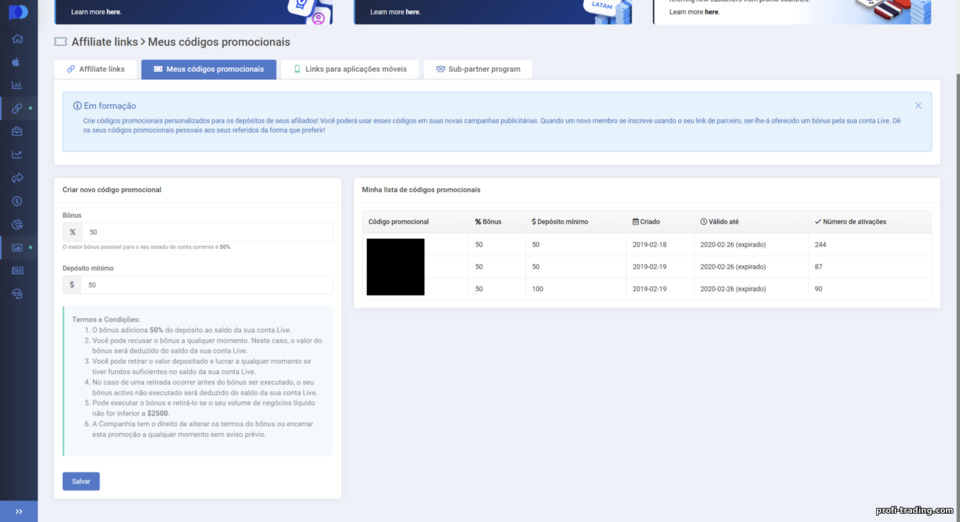Select the chain link sidebar icon
Screen dimensions: 960x522
click(x=17, y=108)
